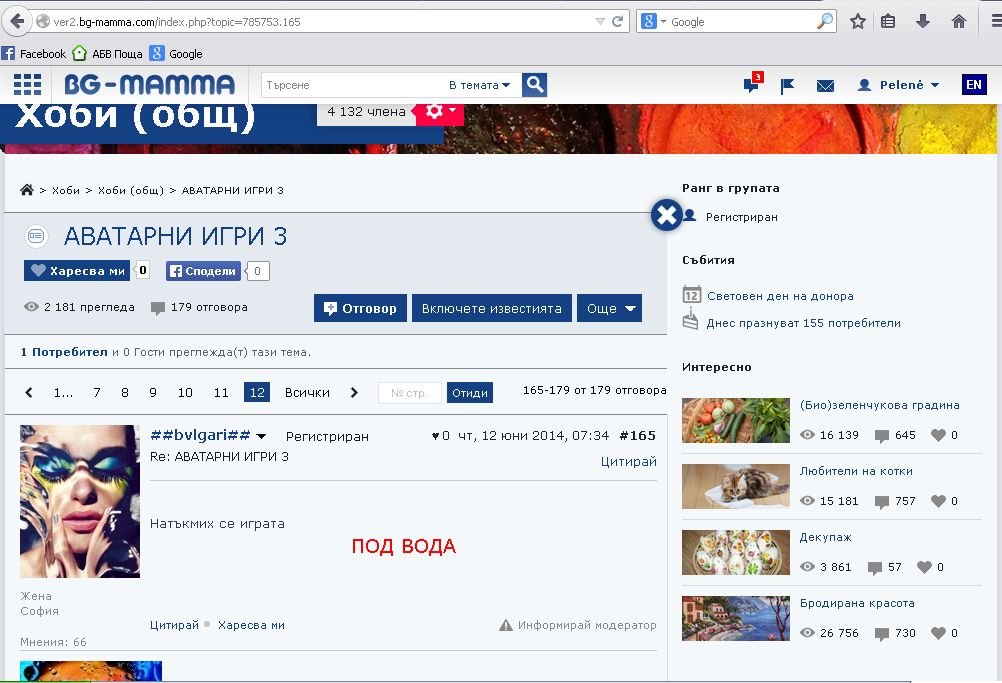
Task: Close the sidebar with round X button
Action: [x=666, y=215]
